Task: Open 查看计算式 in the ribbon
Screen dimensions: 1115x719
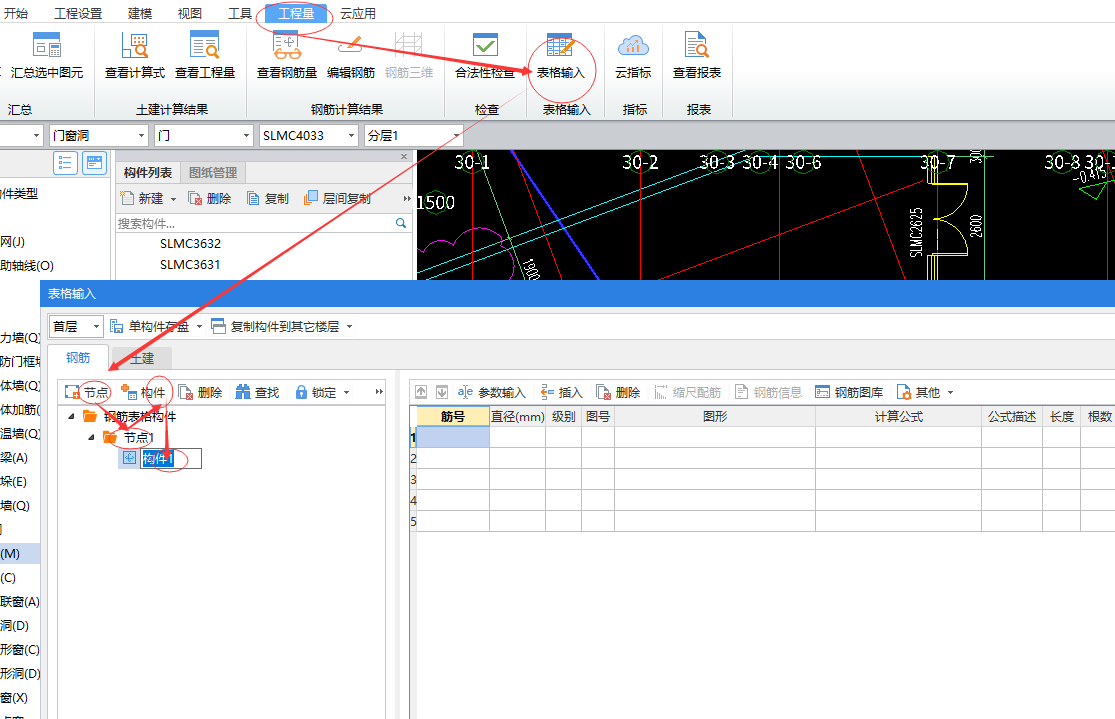Action: click(134, 57)
